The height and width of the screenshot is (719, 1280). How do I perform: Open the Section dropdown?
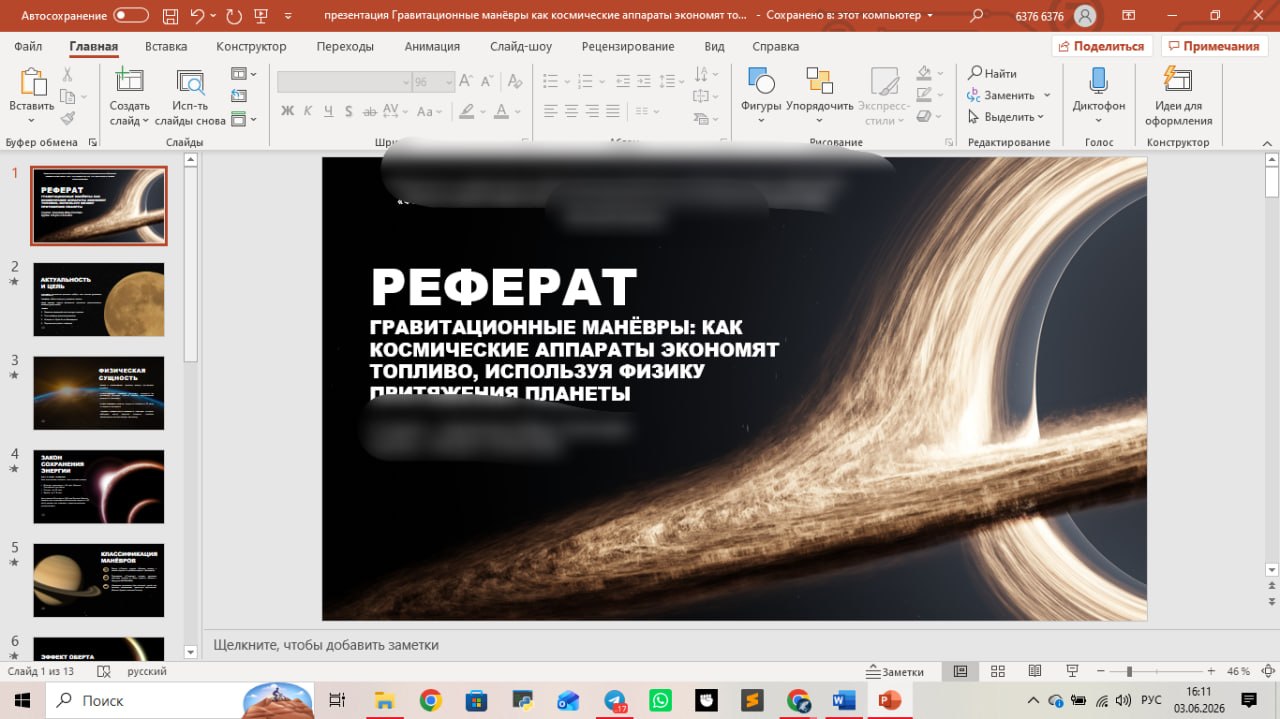[x=243, y=119]
